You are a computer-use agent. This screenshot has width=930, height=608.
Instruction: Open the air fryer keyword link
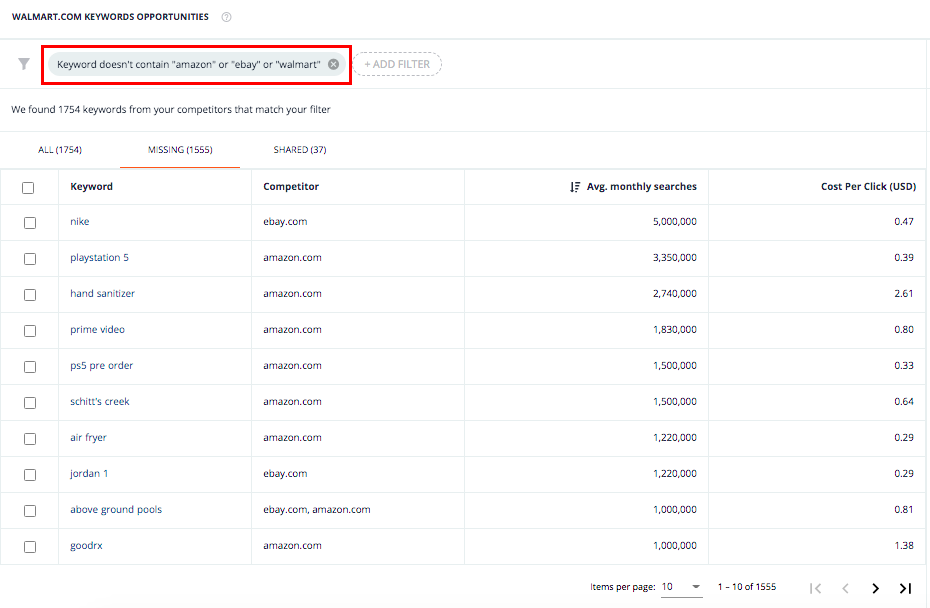pyautogui.click(x=88, y=437)
